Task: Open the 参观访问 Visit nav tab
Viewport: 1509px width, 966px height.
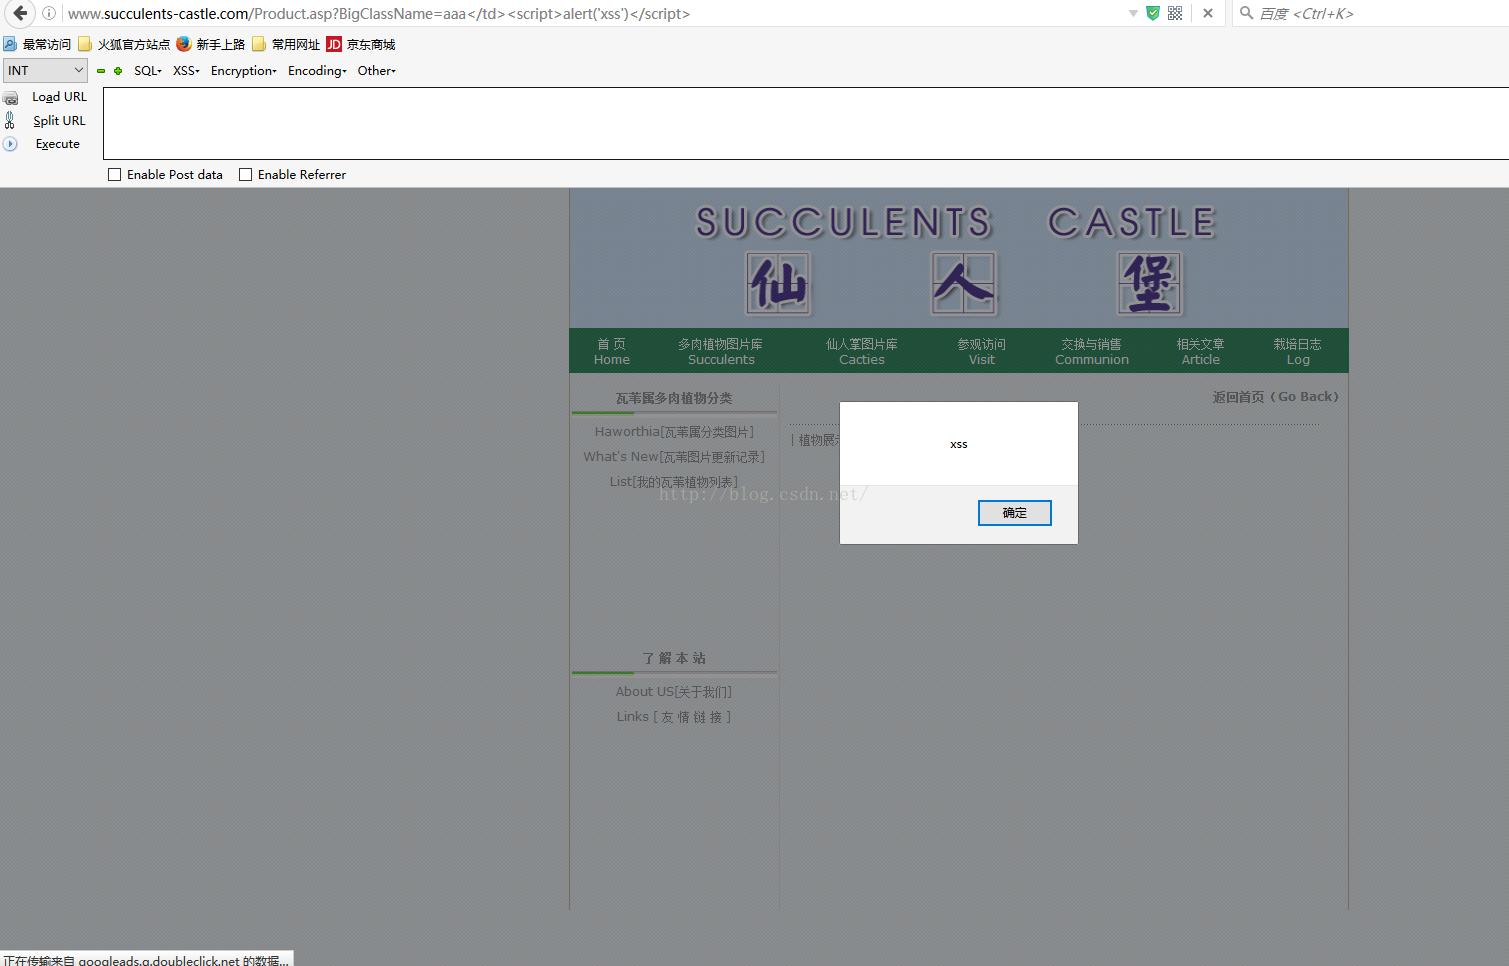Action: [x=982, y=351]
